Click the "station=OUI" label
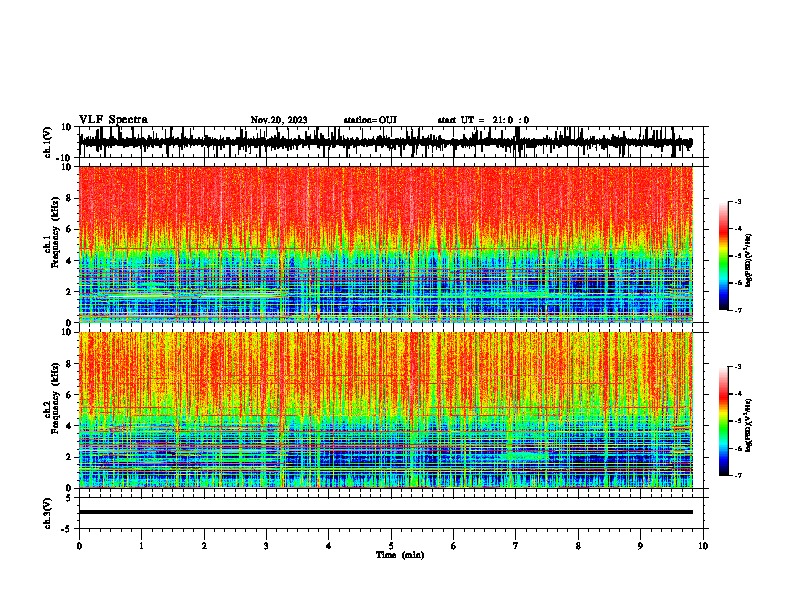The width and height of the screenshot is (792, 612). (x=370, y=120)
